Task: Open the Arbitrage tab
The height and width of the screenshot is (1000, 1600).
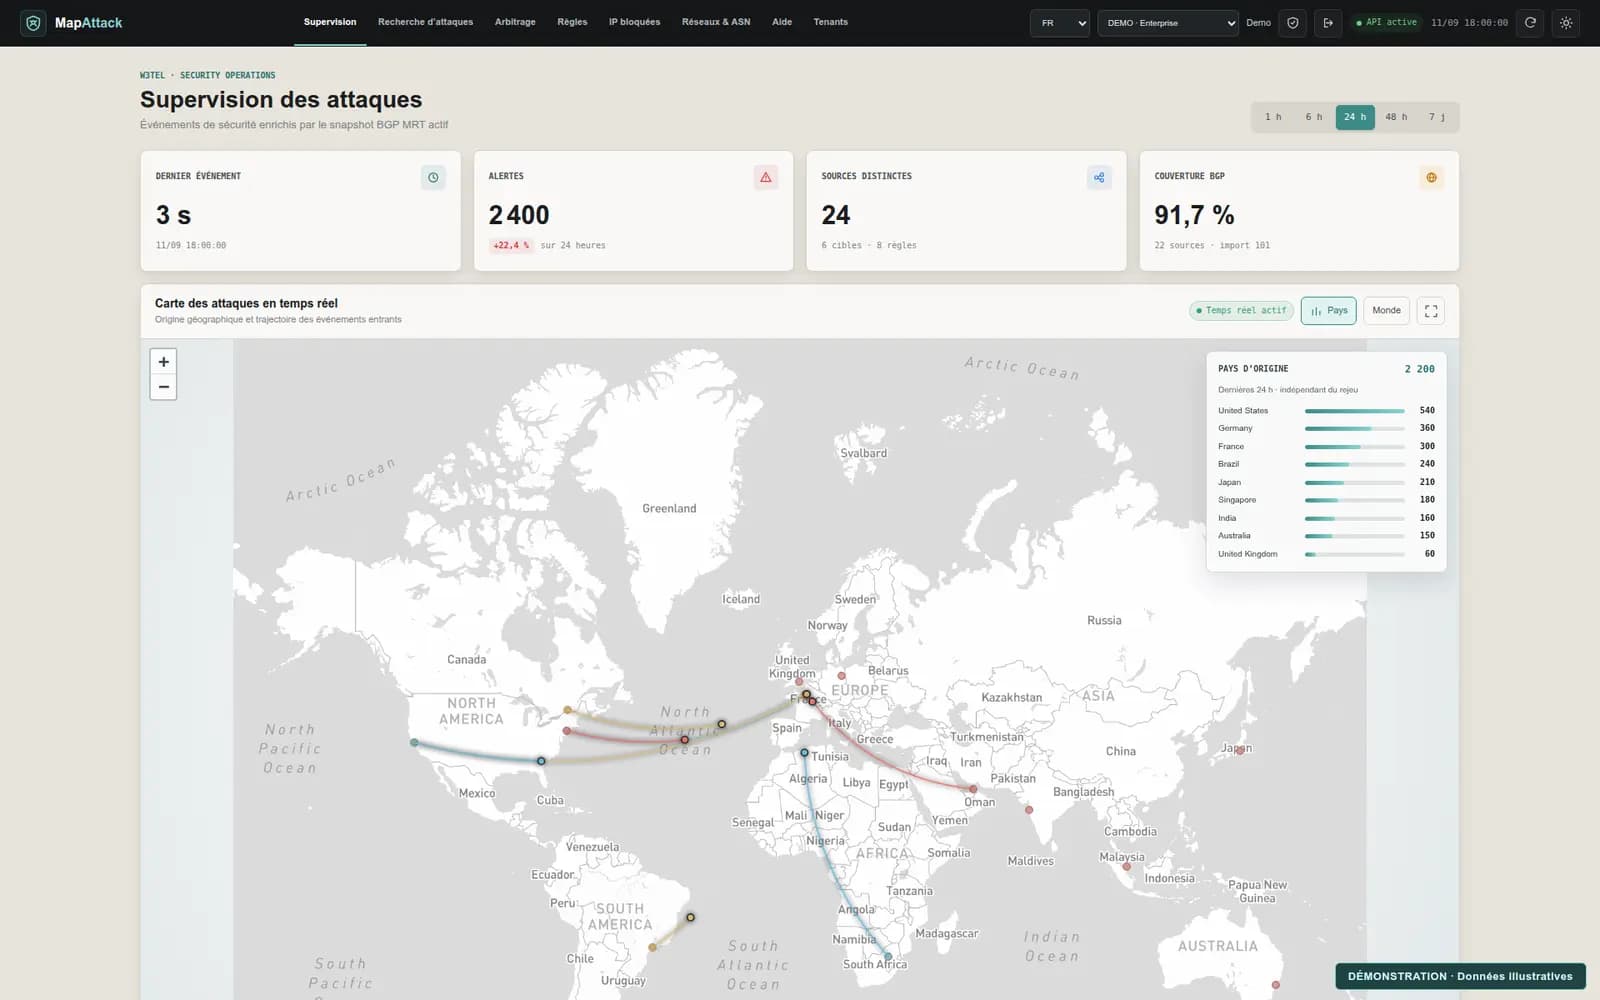Action: (515, 22)
